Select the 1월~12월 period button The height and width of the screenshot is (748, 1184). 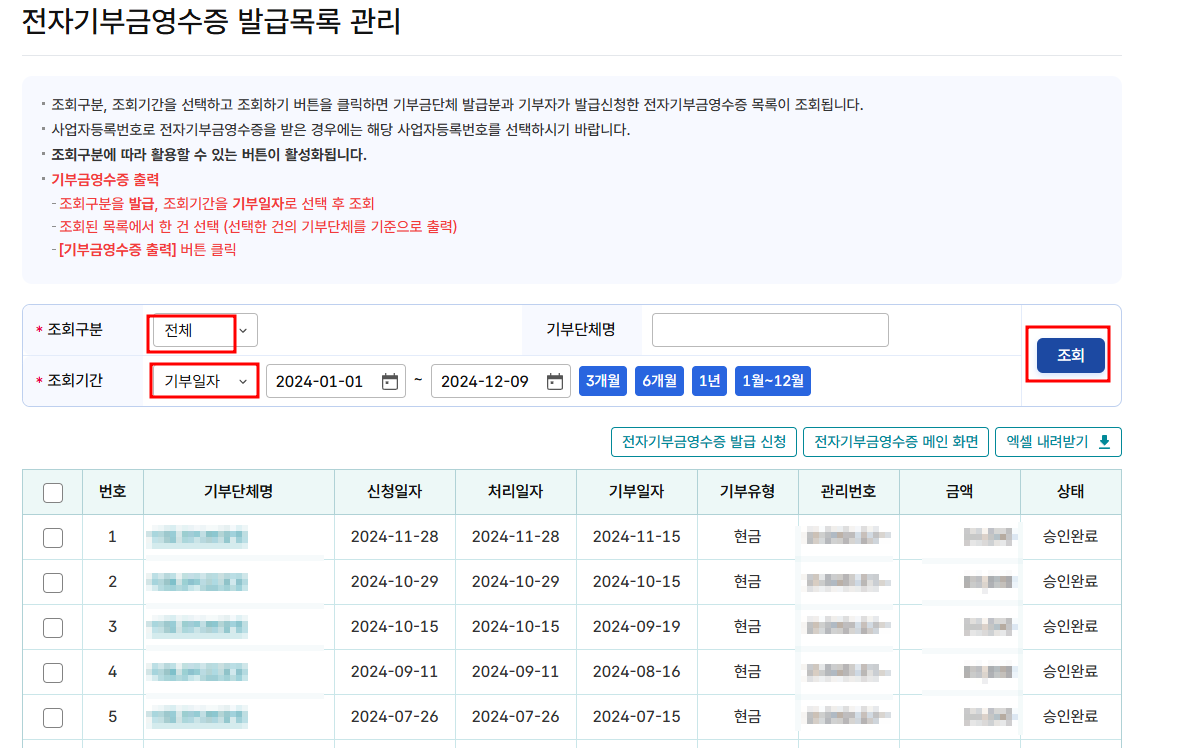772,381
